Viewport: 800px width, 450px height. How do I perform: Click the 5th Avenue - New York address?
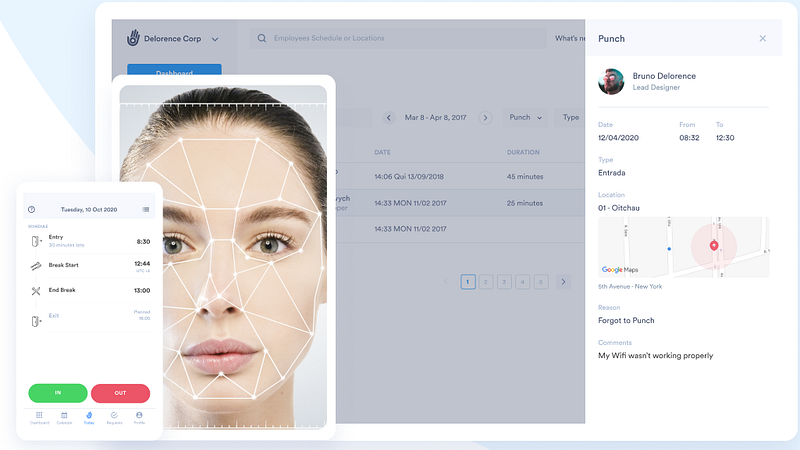pos(630,287)
